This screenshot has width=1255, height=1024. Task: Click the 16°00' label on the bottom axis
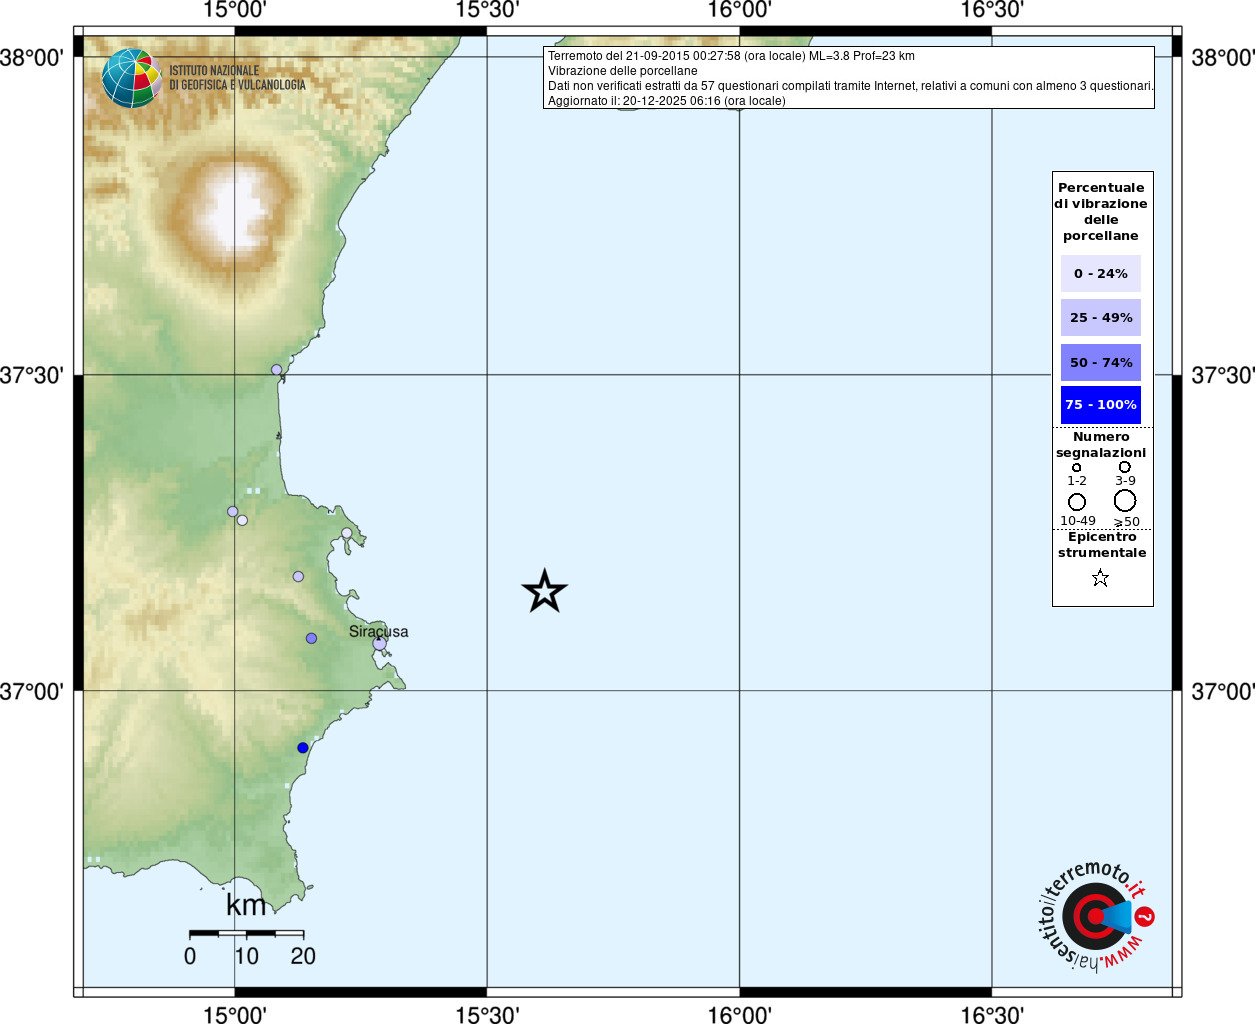tap(740, 1015)
